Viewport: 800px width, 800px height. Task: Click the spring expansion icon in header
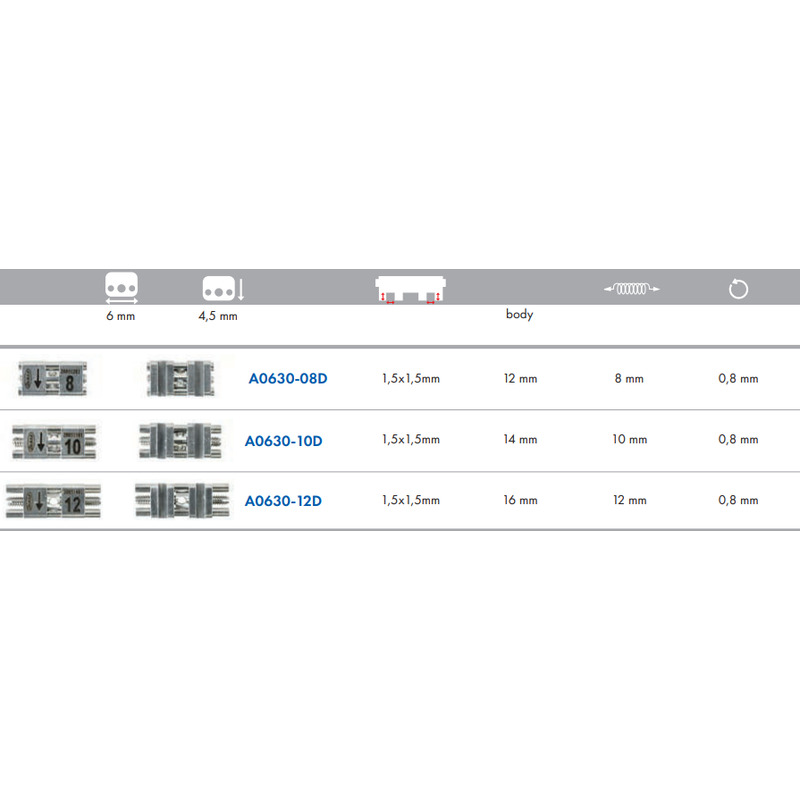632,289
